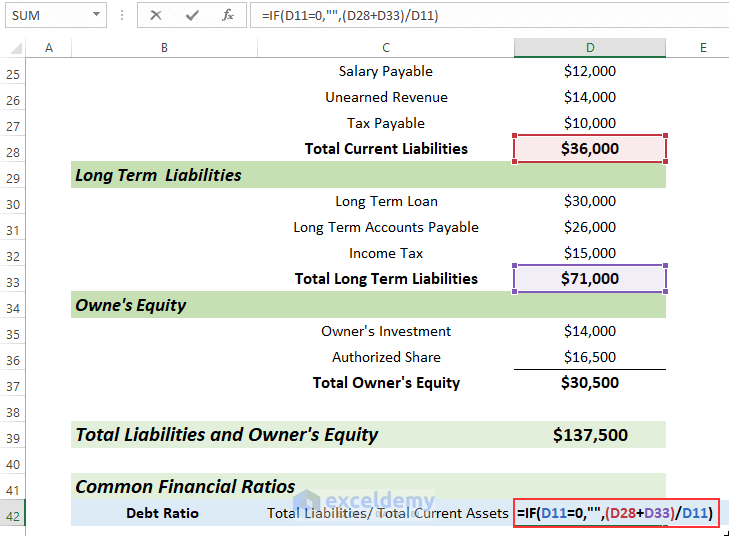Select column C header
The image size is (729, 536).
[x=385, y=48]
